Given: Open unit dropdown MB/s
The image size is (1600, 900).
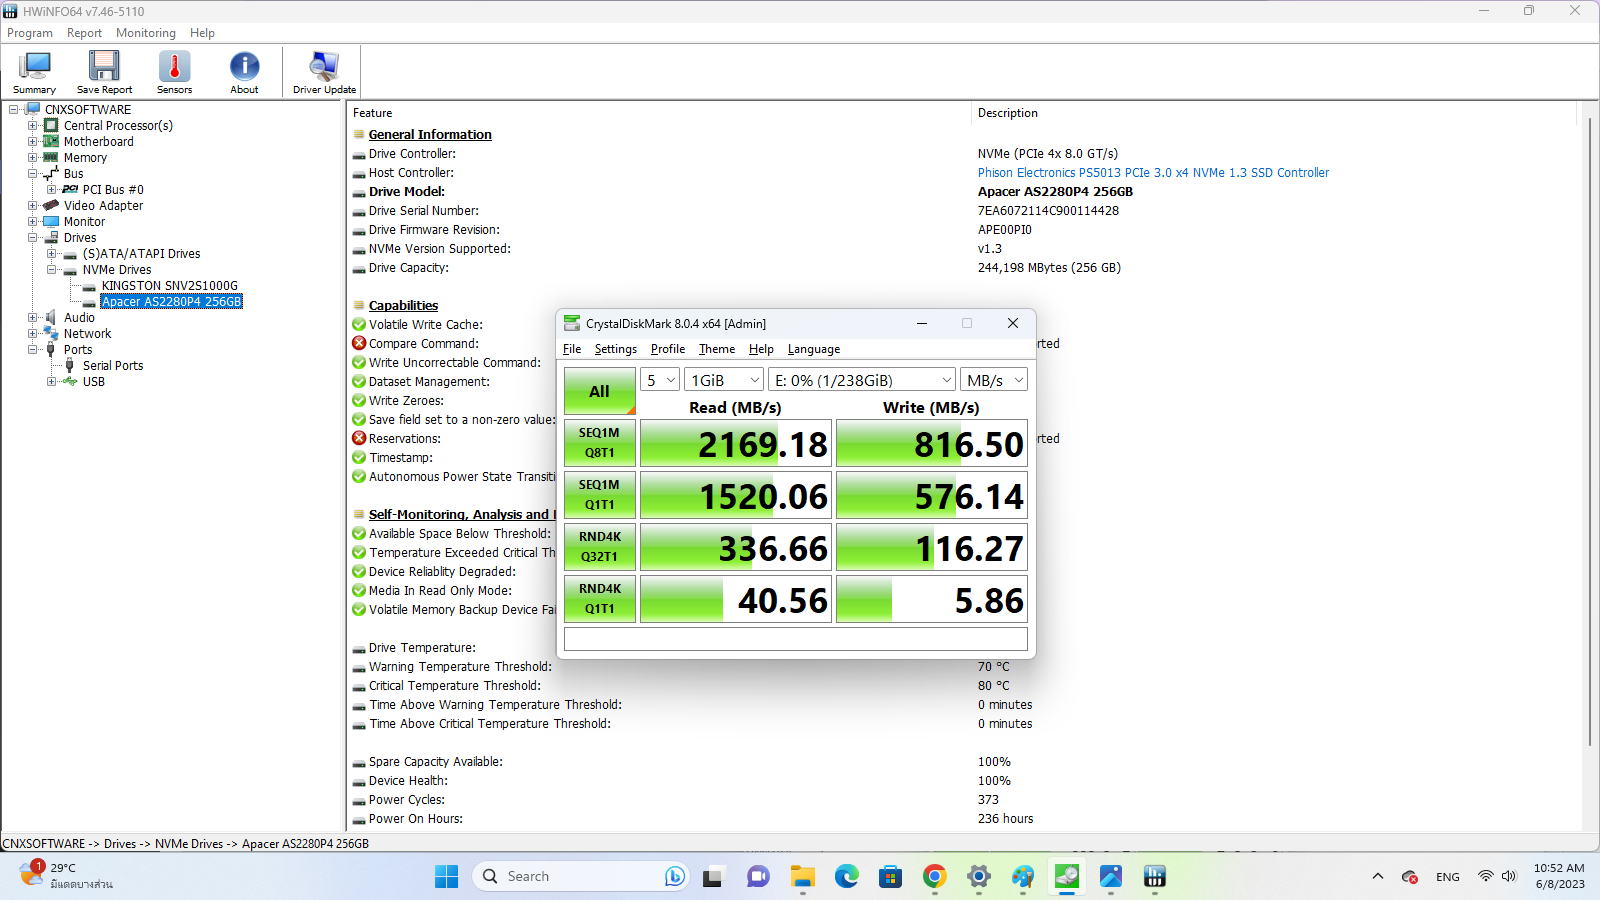Looking at the screenshot, I should [994, 380].
